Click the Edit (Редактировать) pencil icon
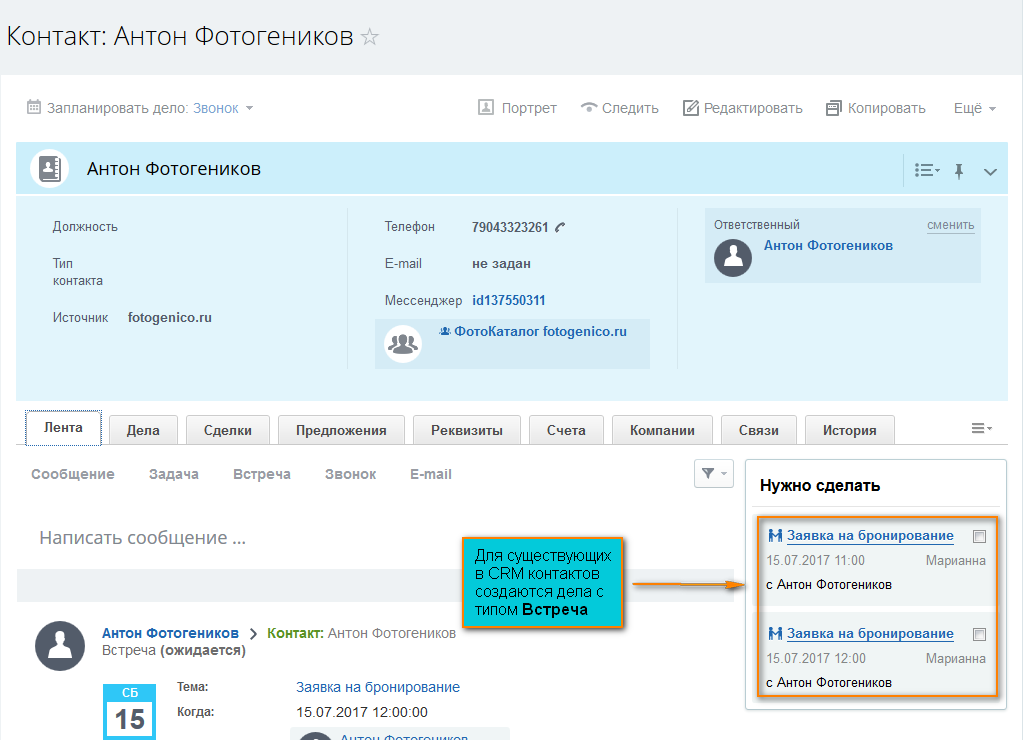 (691, 108)
